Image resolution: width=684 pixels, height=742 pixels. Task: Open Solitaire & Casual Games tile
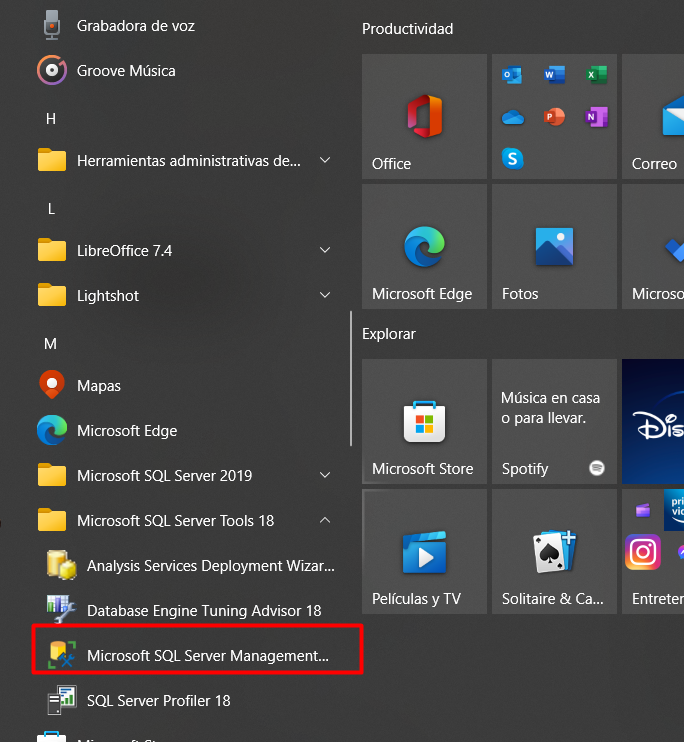click(554, 551)
